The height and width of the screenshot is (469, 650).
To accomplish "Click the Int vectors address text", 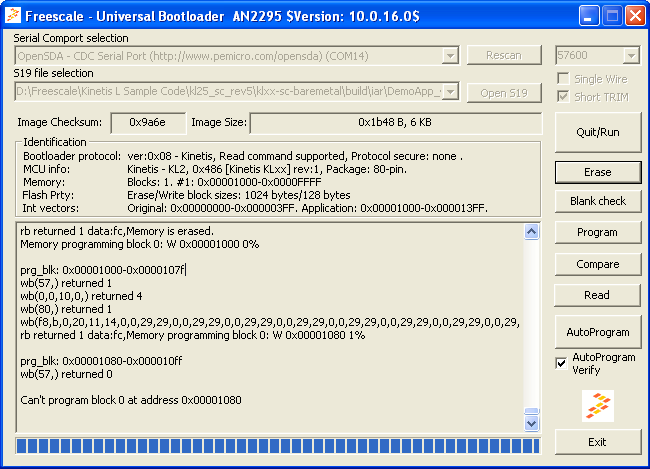I will [307, 208].
